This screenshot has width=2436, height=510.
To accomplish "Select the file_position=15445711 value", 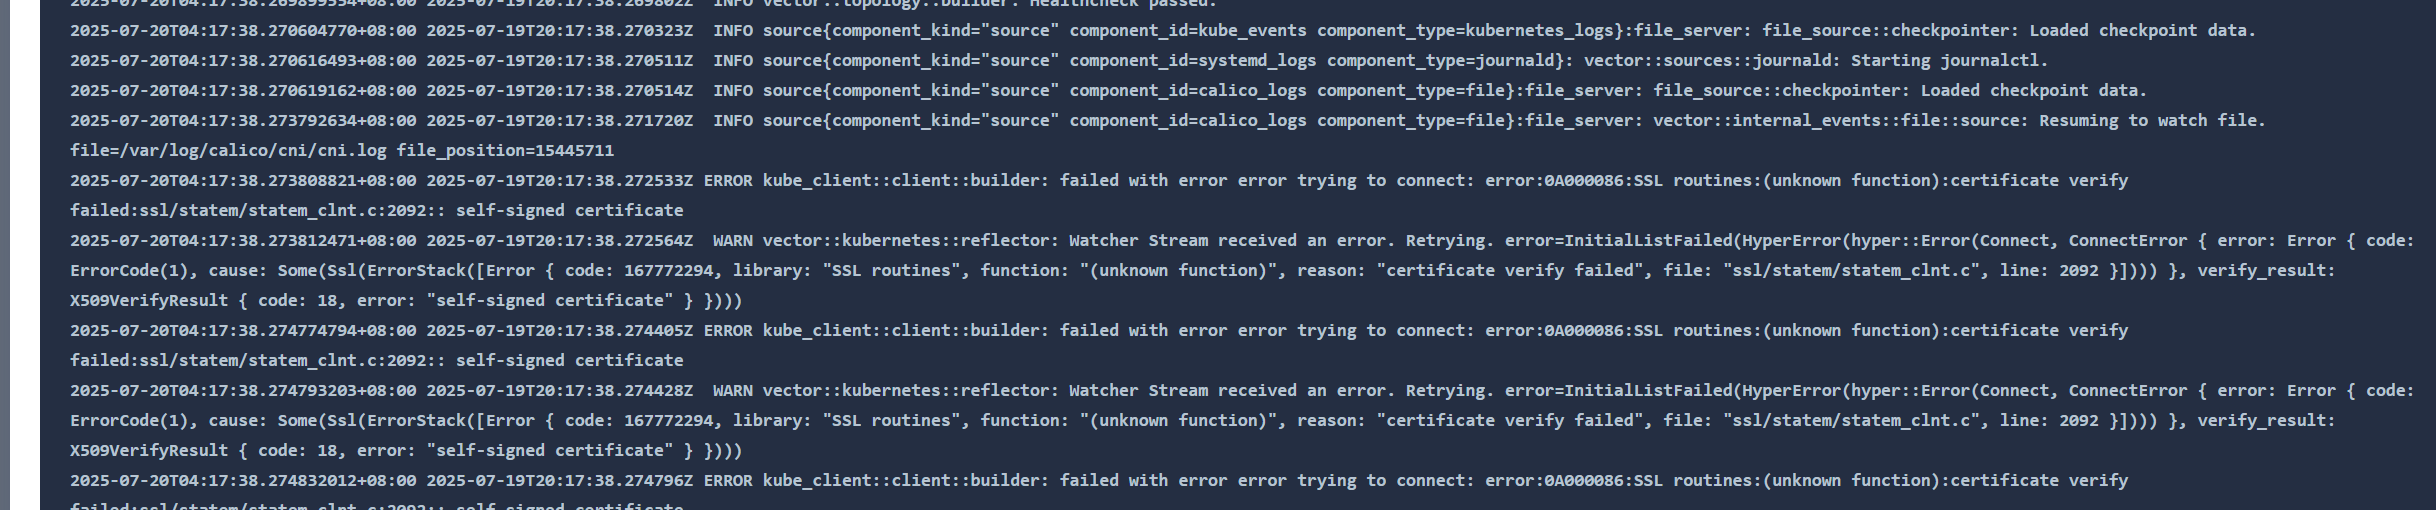I will (505, 151).
